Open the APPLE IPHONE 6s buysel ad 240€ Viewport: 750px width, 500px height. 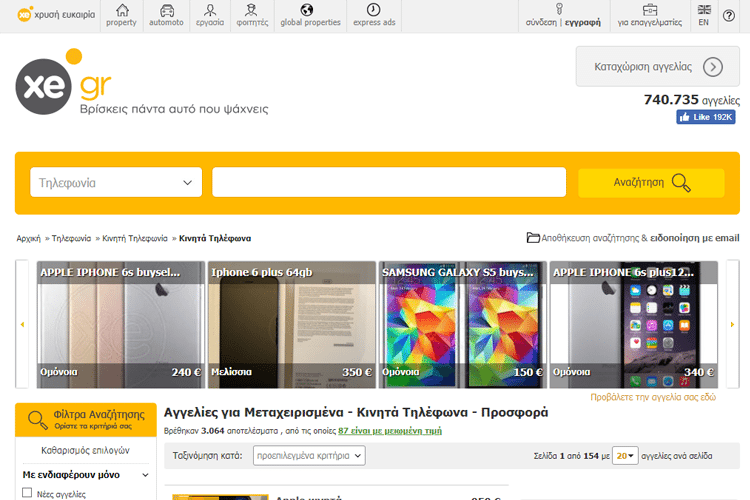[x=121, y=324]
